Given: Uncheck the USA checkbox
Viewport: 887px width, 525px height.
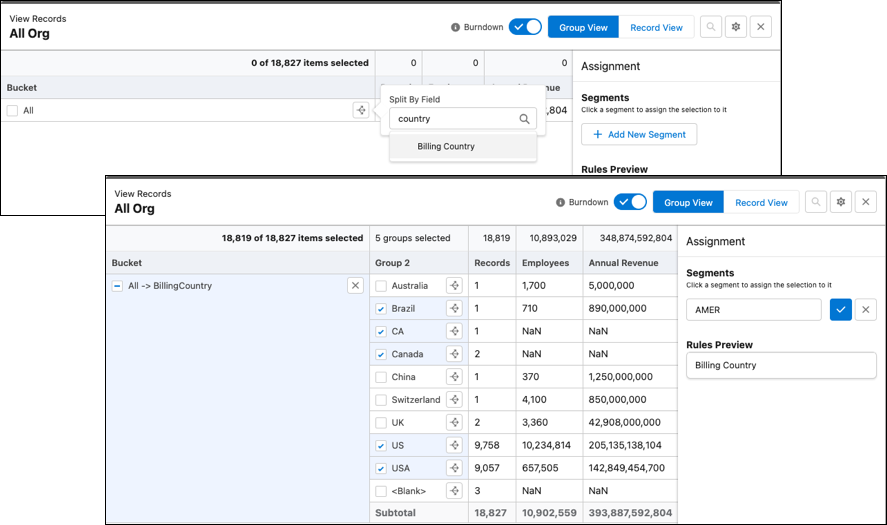Looking at the screenshot, I should click(381, 468).
